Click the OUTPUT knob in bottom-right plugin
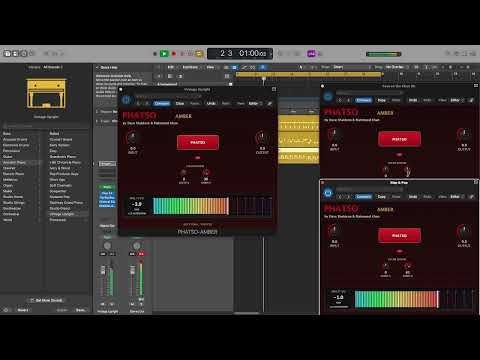Viewport: 480px width, 360px height. [463, 231]
